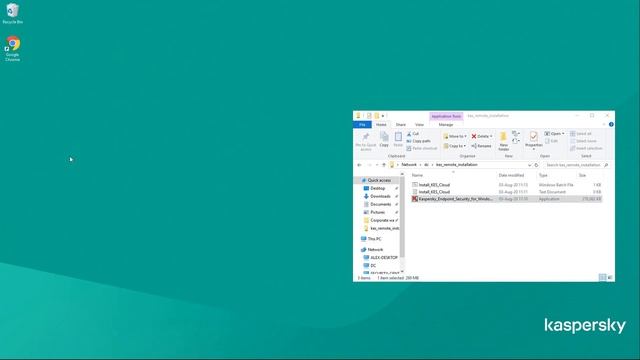This screenshot has width=640, height=360.
Task: Select Kaspersky_Endpoint_Security application file
Action: (506, 199)
